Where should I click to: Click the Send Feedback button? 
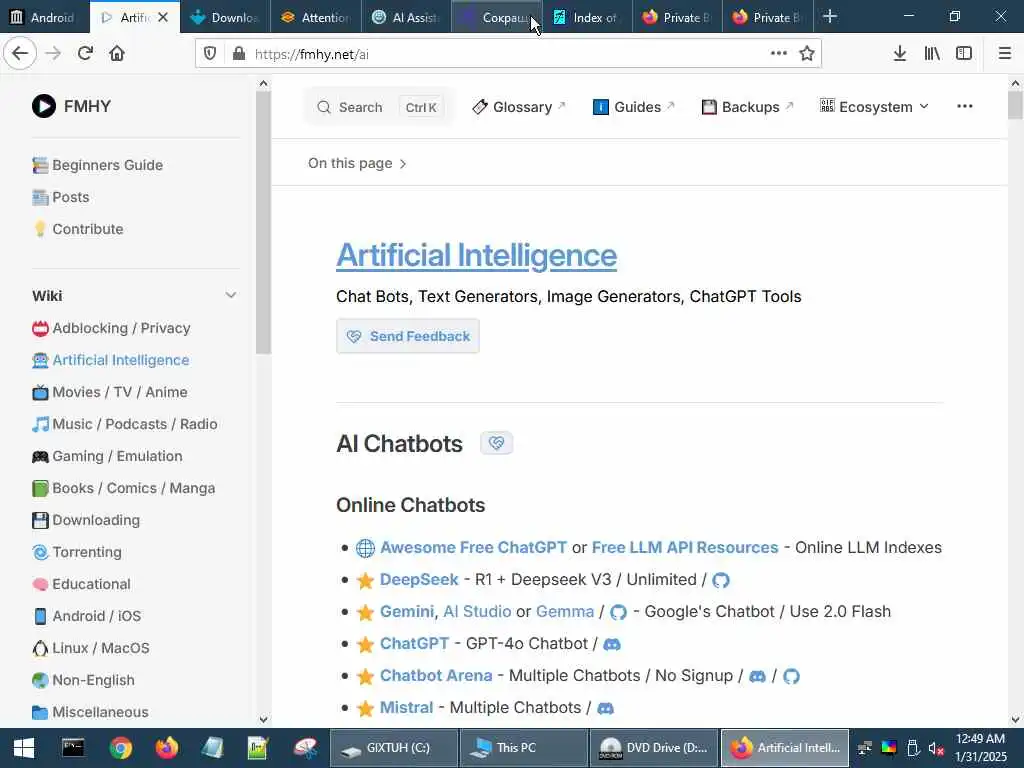click(x=408, y=336)
